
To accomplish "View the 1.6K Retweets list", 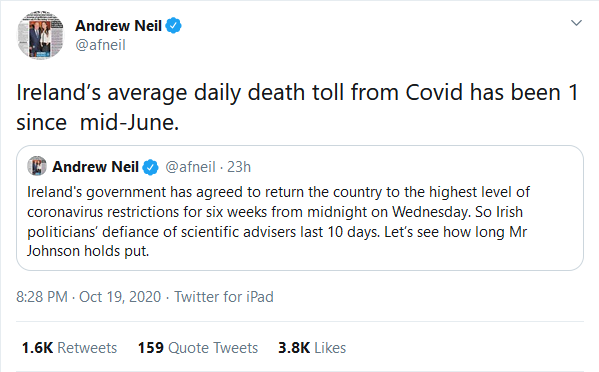I will point(69,348).
